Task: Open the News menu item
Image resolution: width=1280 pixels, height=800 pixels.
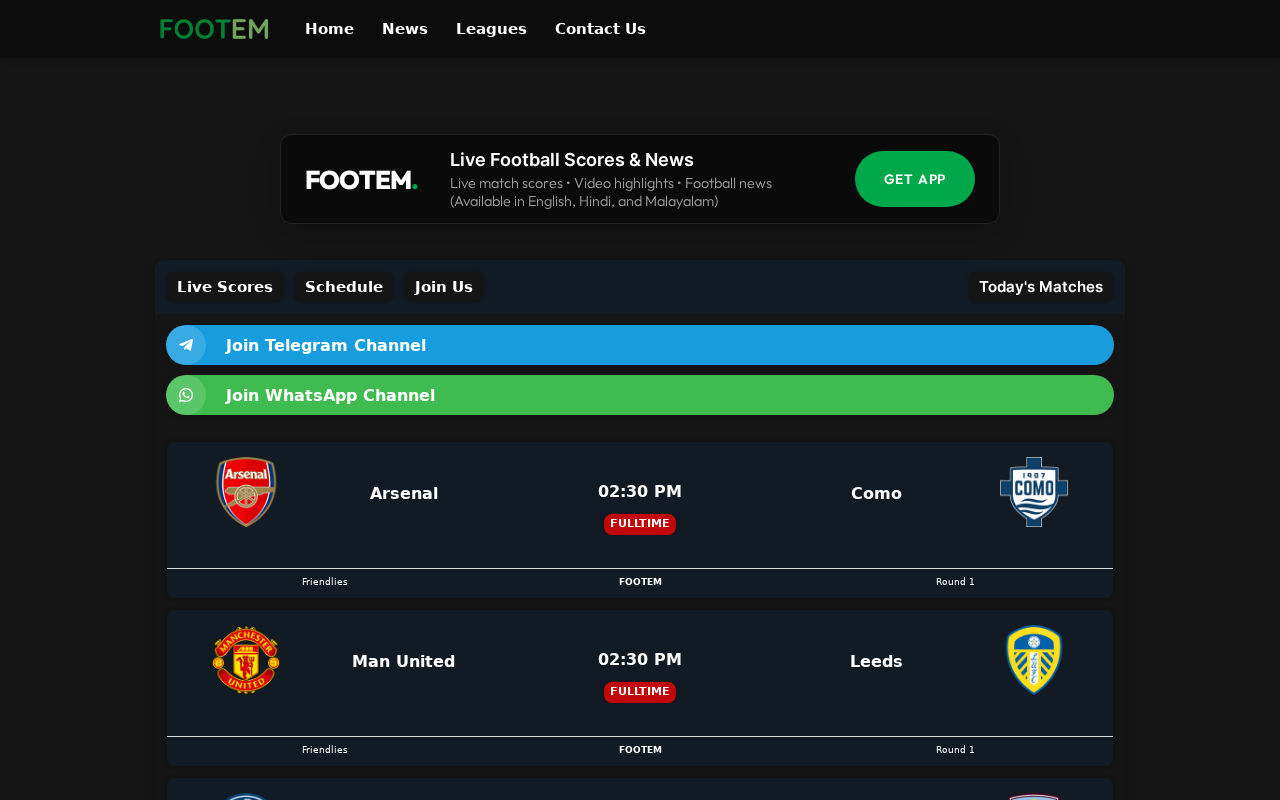Action: pos(405,29)
